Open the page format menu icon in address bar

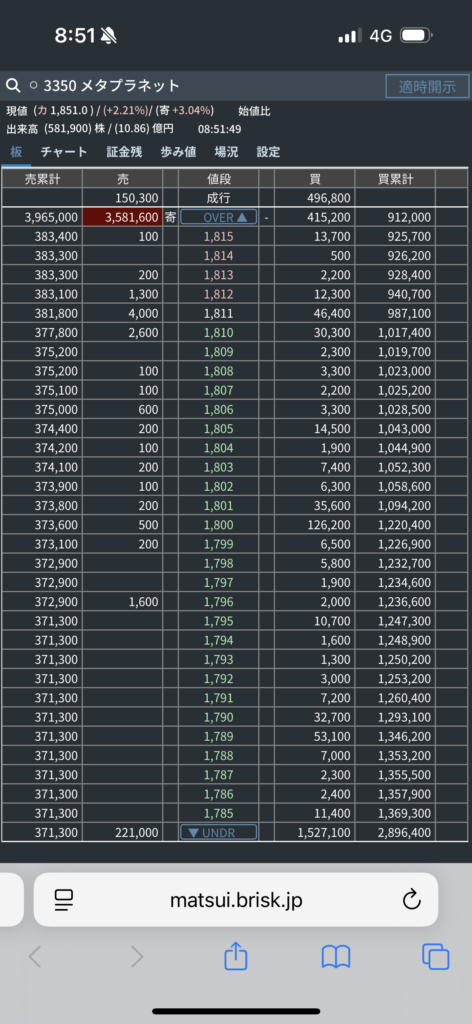pos(64,900)
